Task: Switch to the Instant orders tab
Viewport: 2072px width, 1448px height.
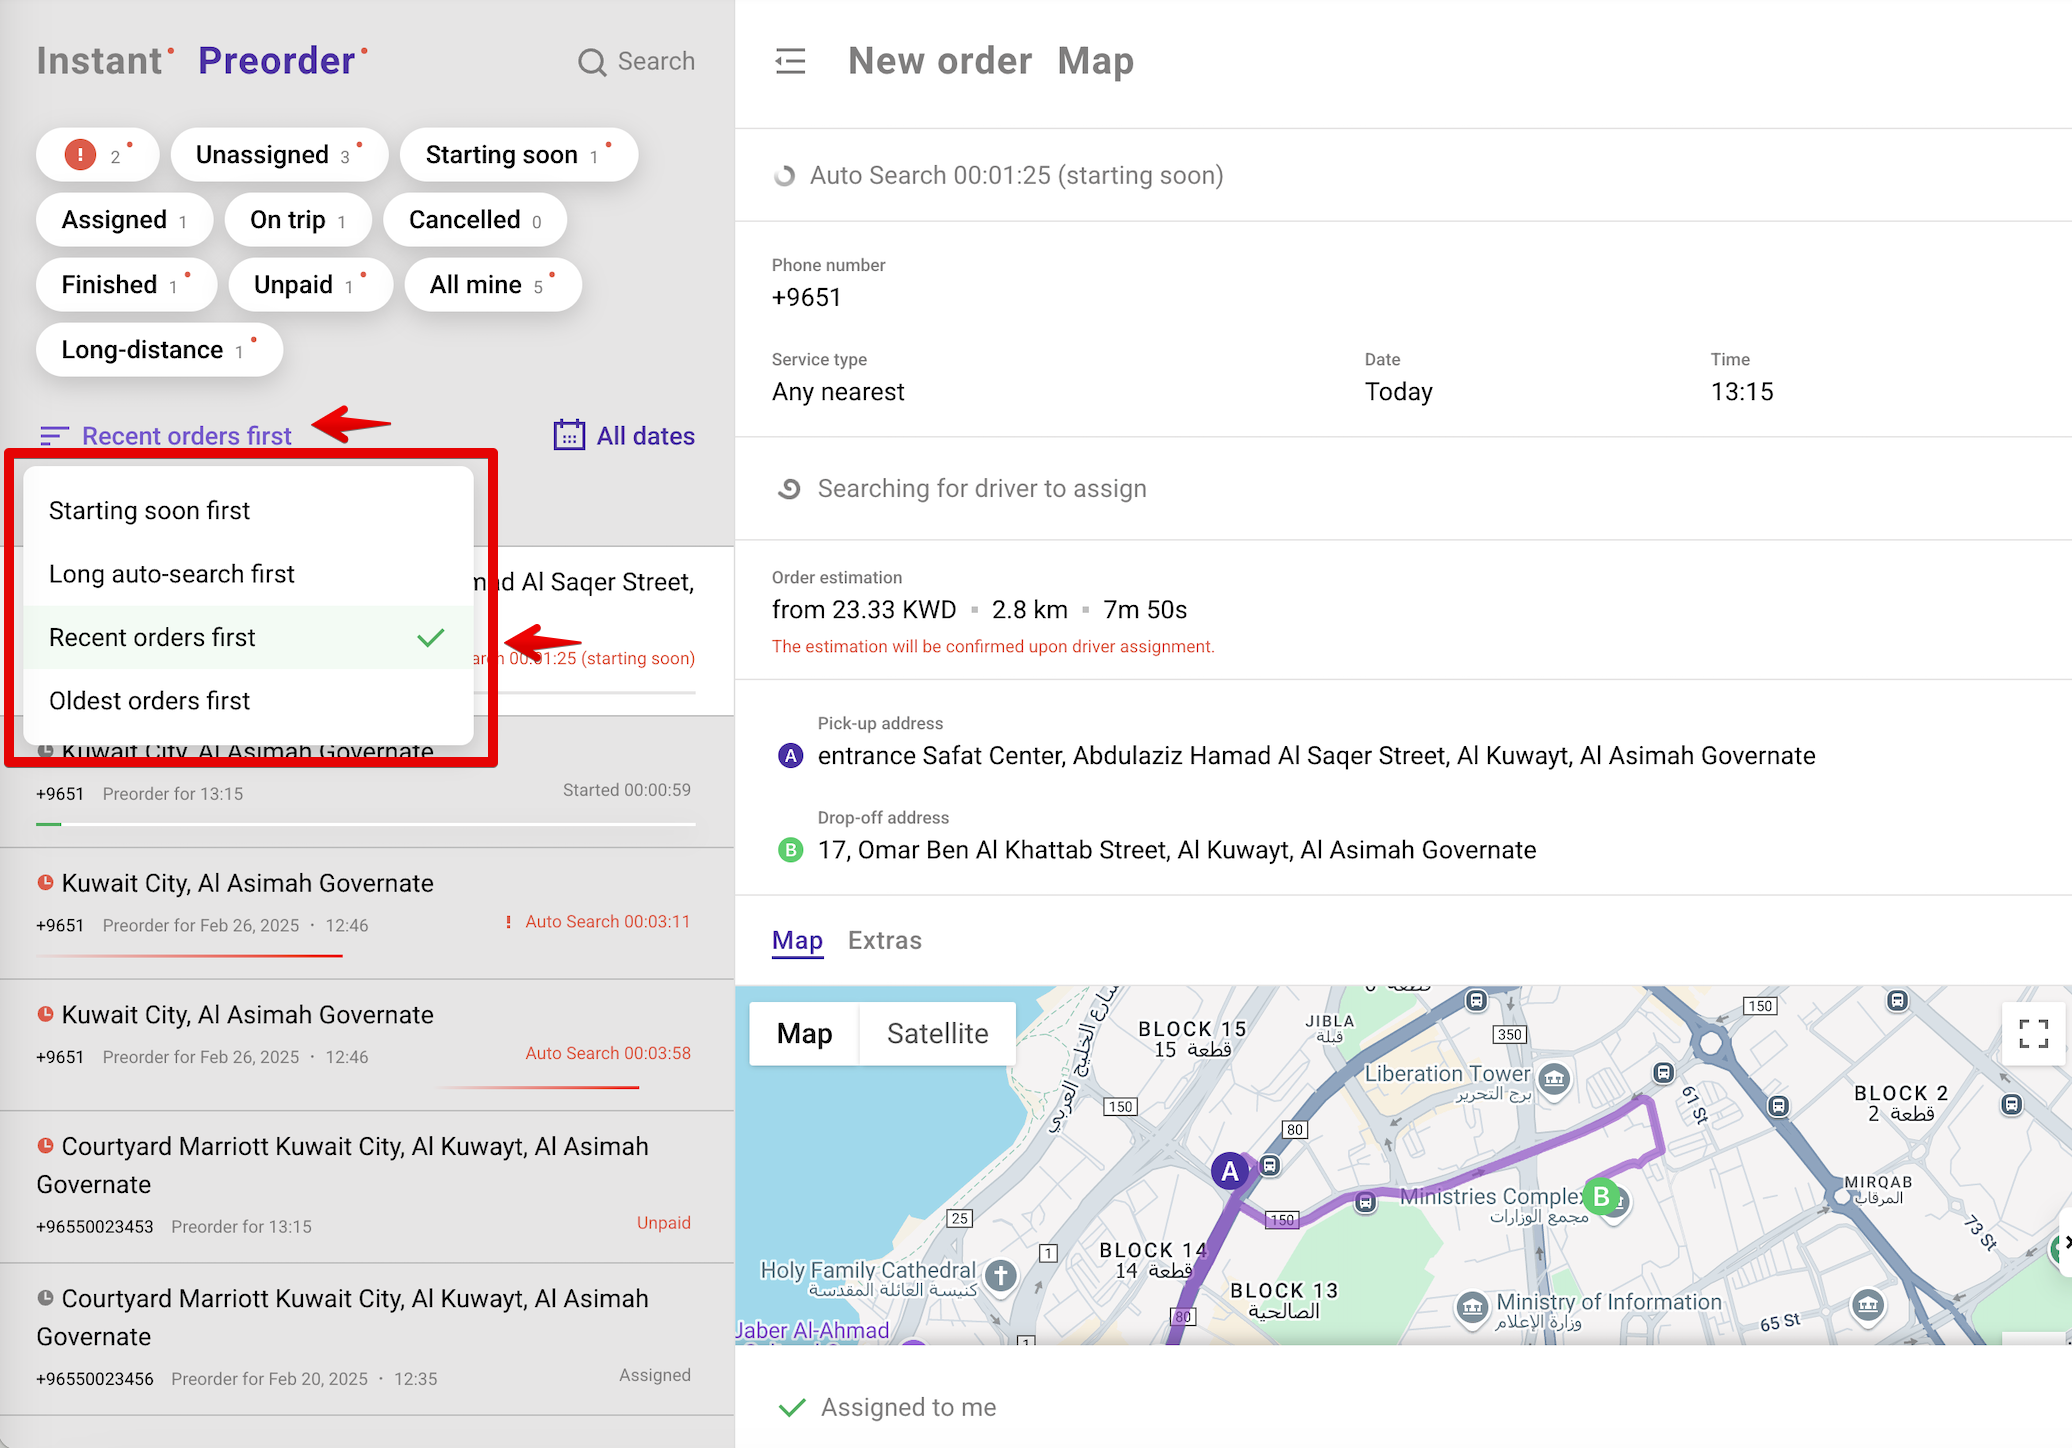Action: point(100,61)
